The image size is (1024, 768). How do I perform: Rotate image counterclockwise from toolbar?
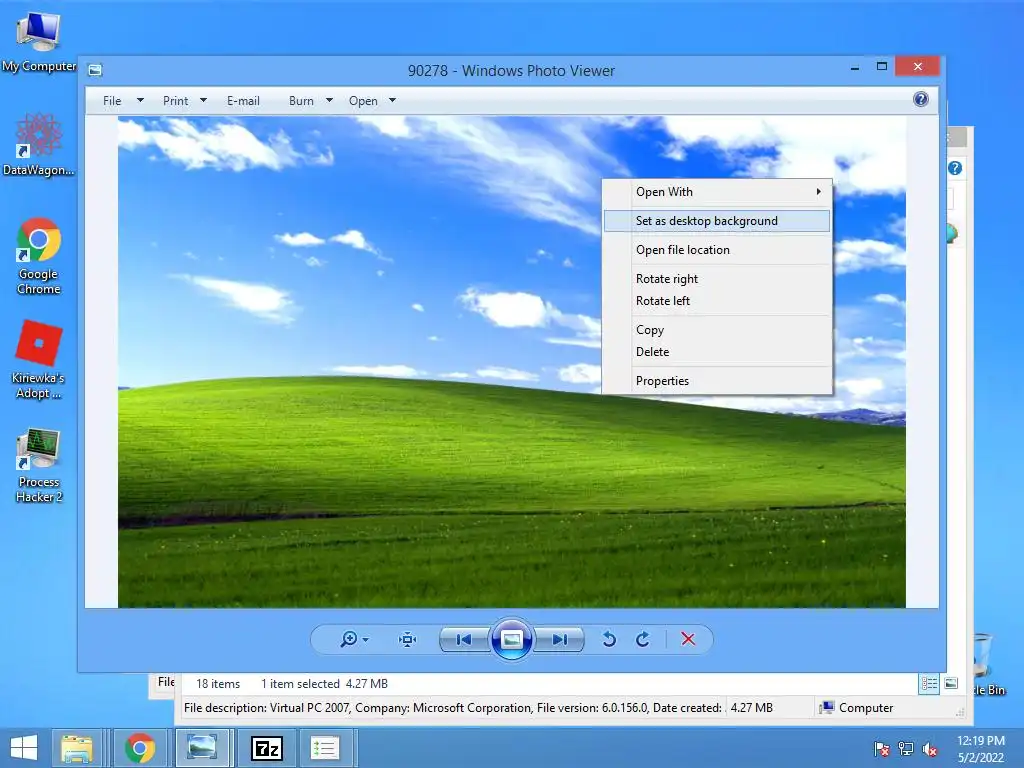[x=609, y=639]
